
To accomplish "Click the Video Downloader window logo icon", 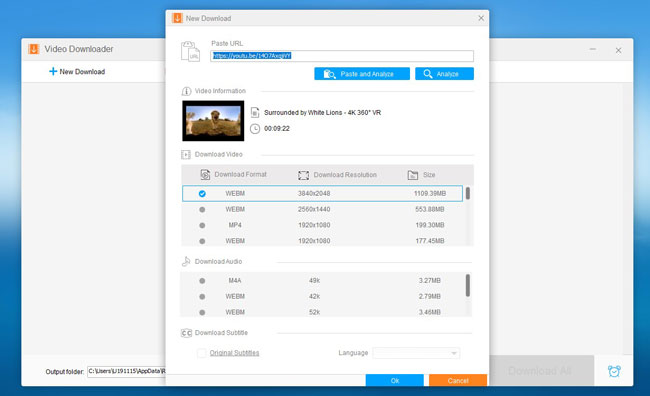I will coord(34,49).
